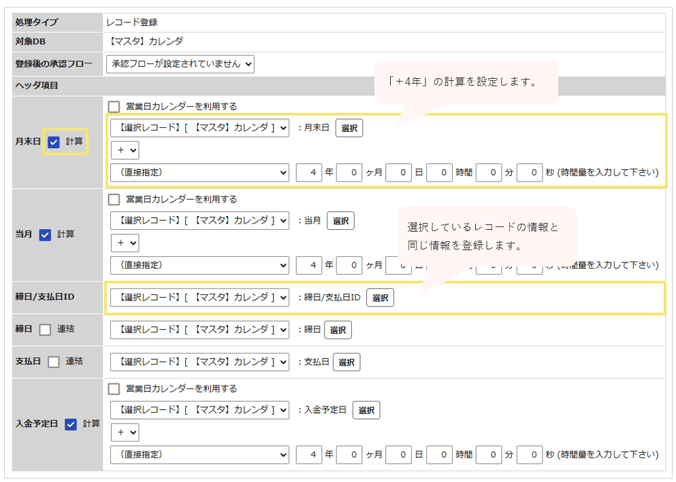Open the 当月 plus operator dropdown
The height and width of the screenshot is (482, 676).
tap(125, 243)
